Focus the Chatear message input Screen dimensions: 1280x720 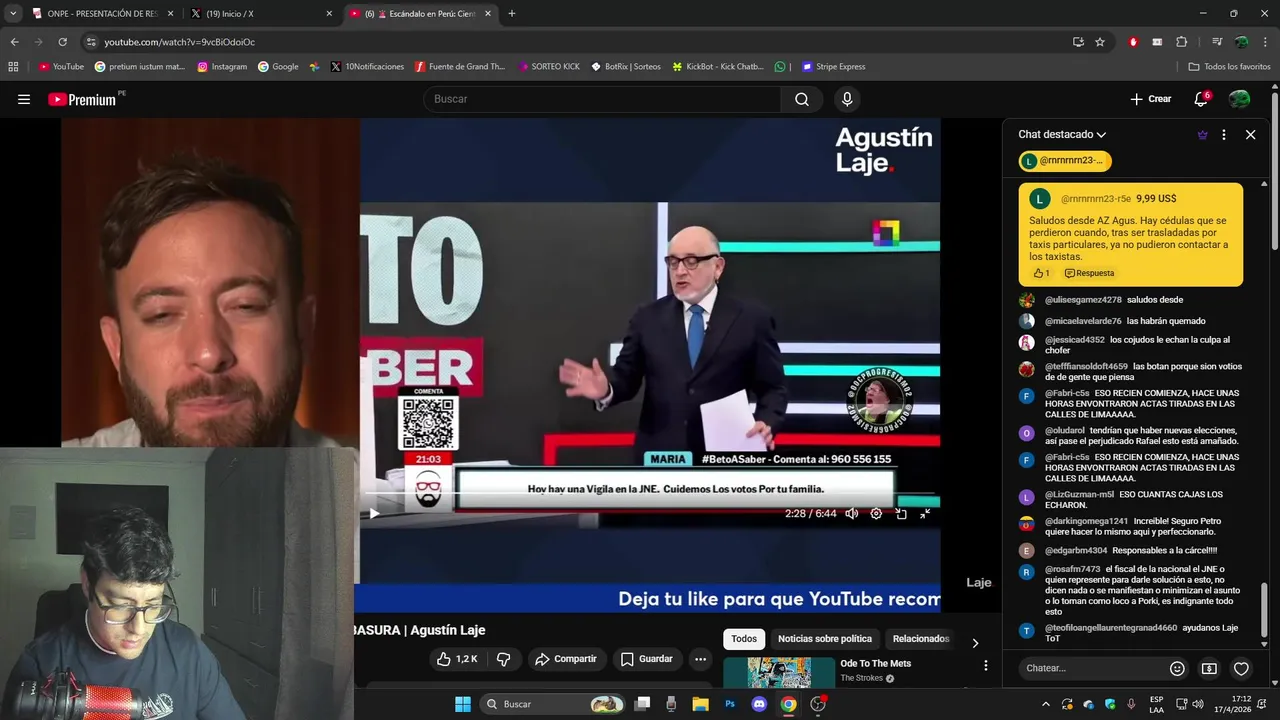pos(1093,668)
